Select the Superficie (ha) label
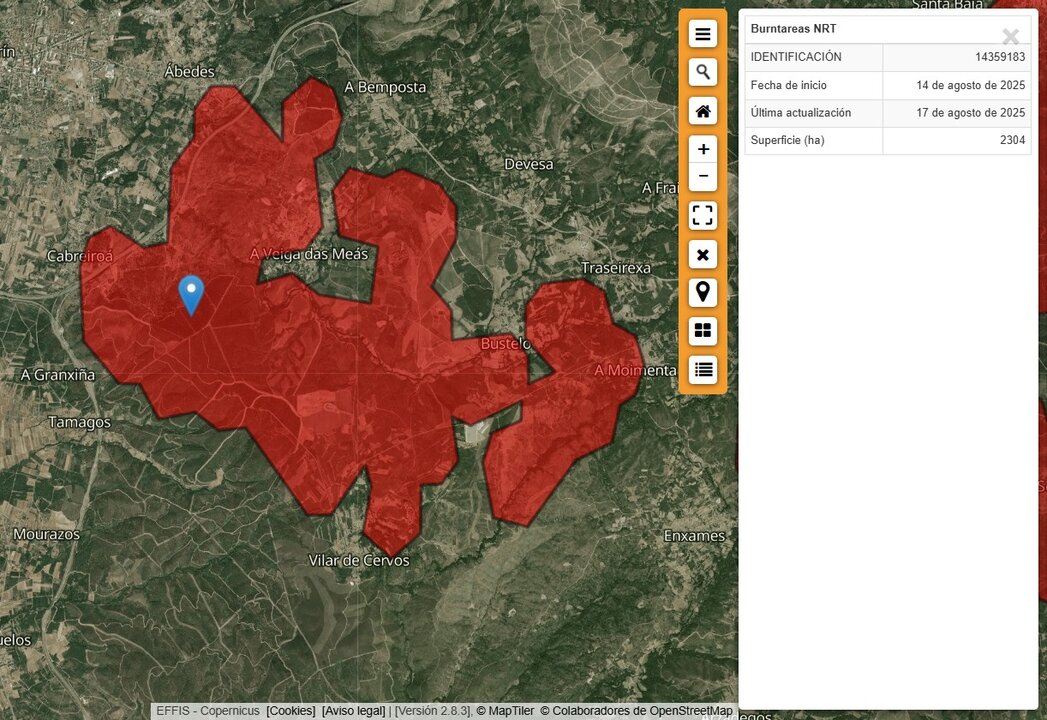The image size is (1047, 720). pyautogui.click(x=787, y=140)
